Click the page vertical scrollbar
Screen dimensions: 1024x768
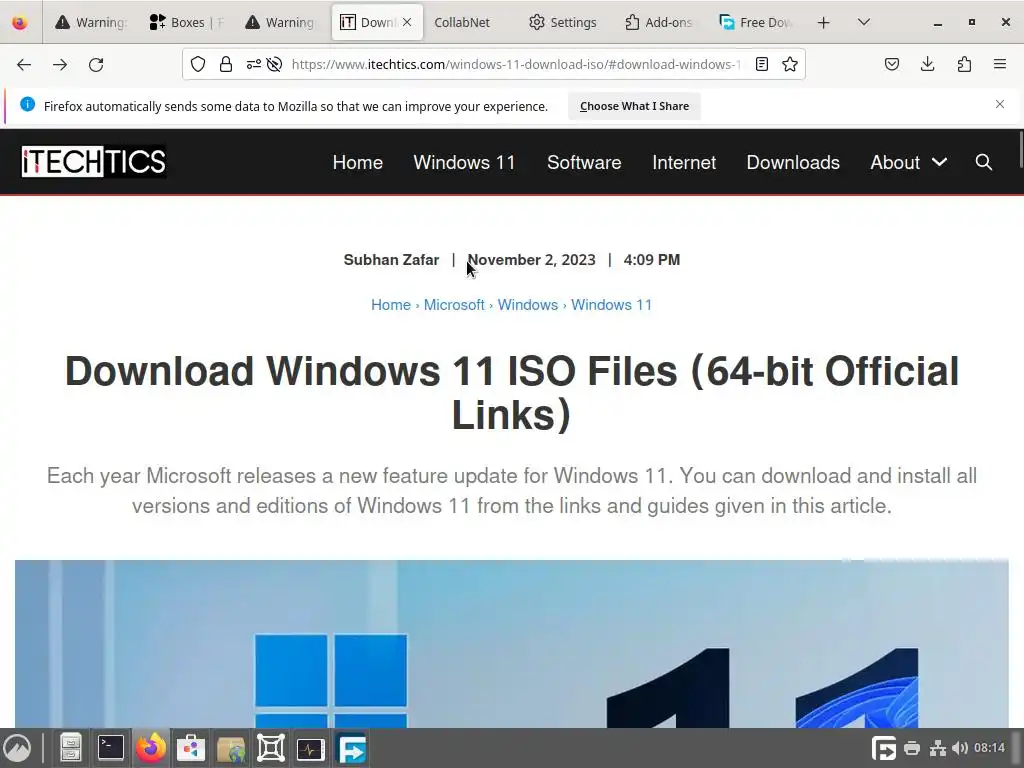(1020, 150)
